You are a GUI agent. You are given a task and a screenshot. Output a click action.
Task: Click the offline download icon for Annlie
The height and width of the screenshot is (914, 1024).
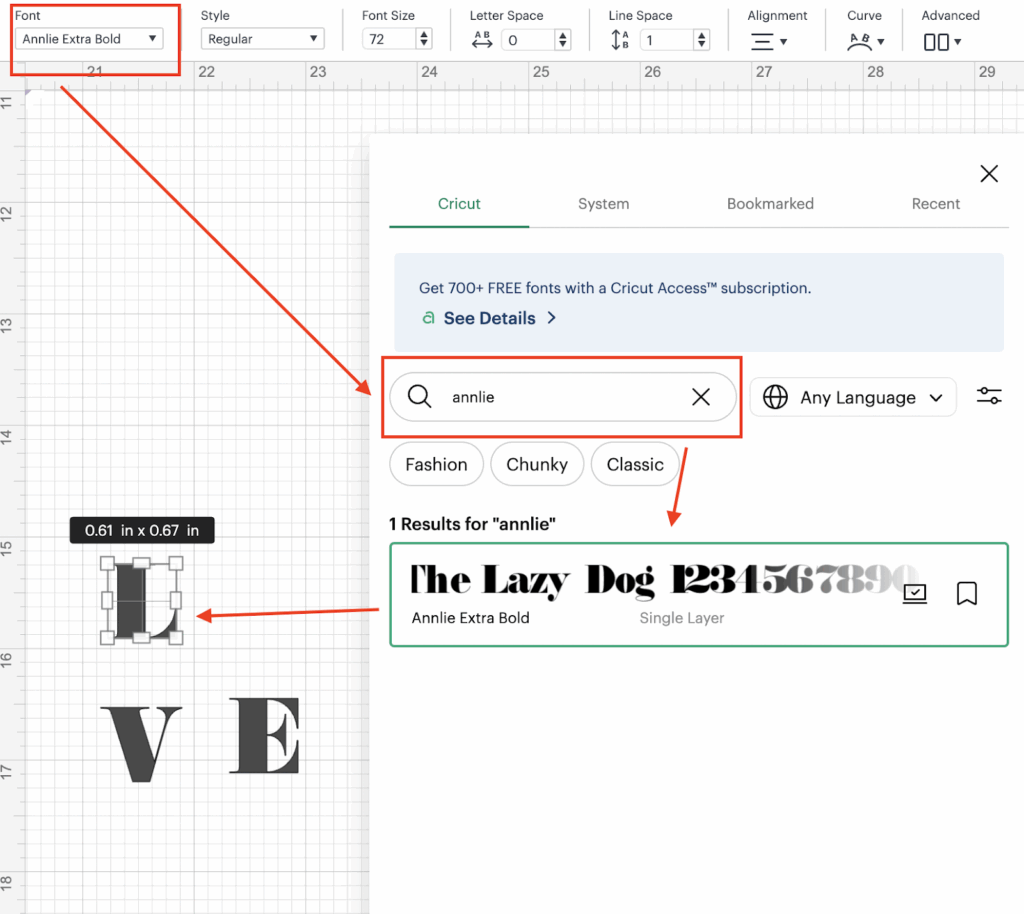click(914, 594)
